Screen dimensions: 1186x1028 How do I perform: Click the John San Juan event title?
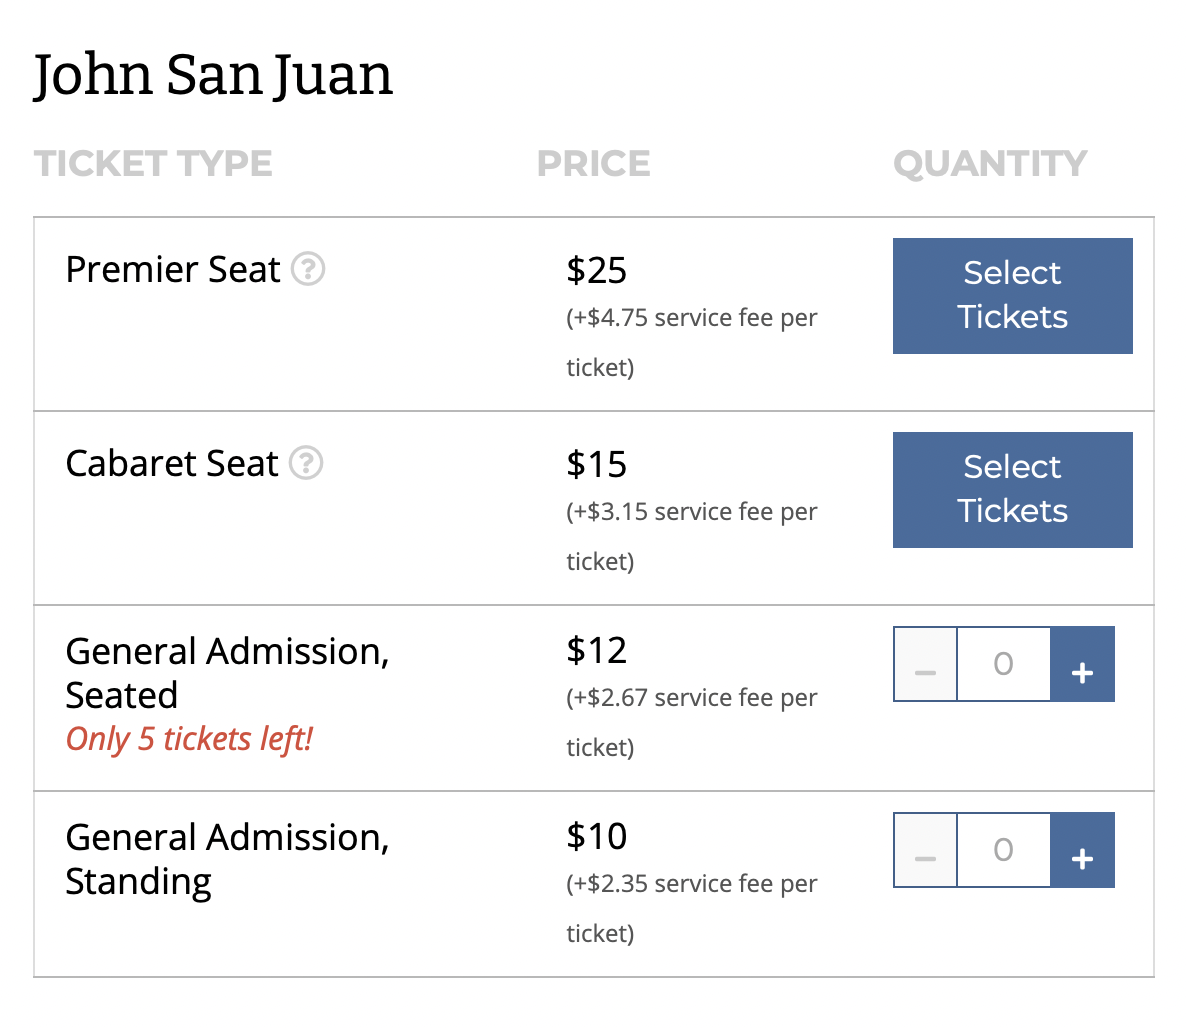pos(213,75)
